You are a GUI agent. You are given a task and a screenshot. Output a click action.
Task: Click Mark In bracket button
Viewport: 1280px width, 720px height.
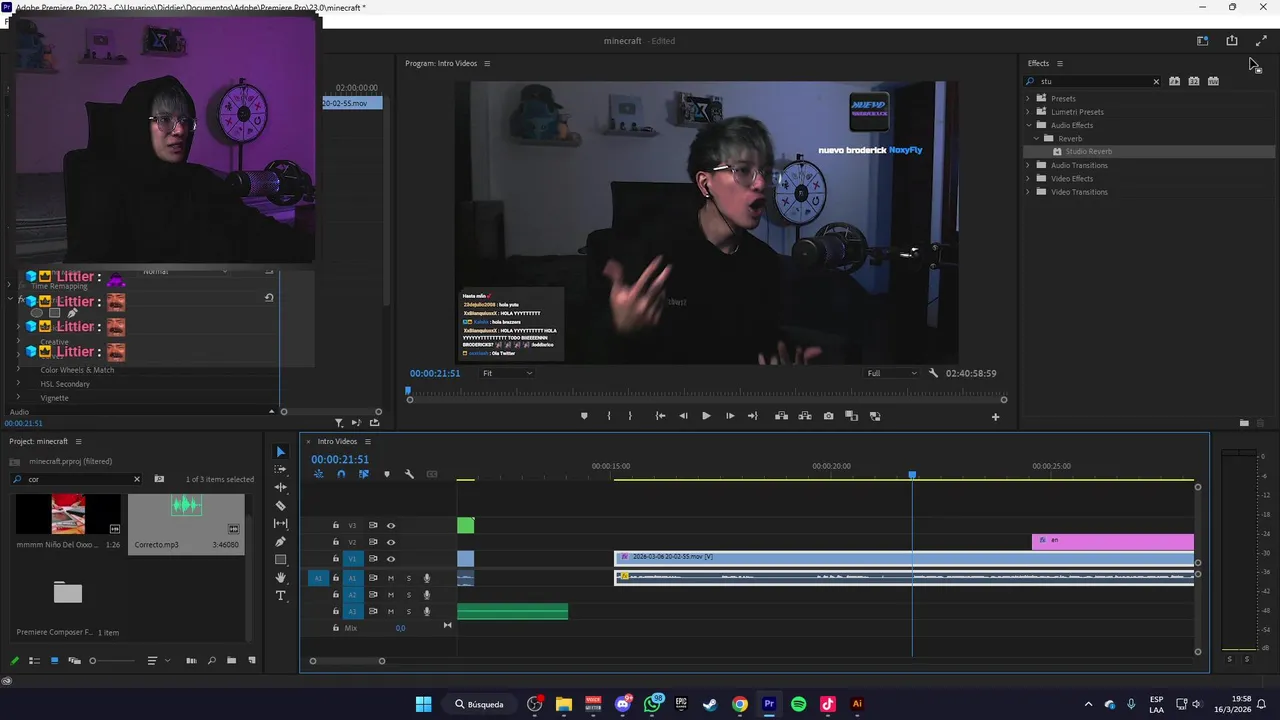608,416
